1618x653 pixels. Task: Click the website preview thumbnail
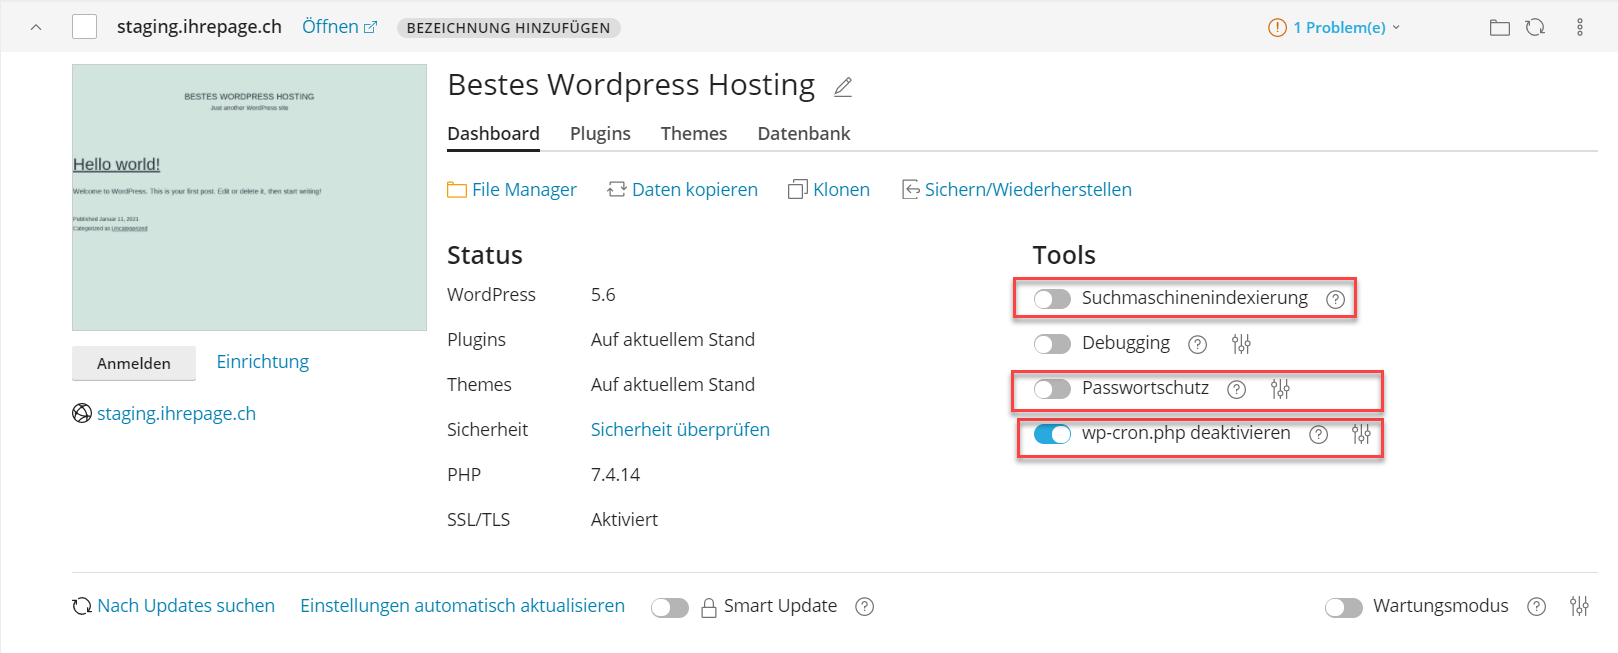click(249, 197)
